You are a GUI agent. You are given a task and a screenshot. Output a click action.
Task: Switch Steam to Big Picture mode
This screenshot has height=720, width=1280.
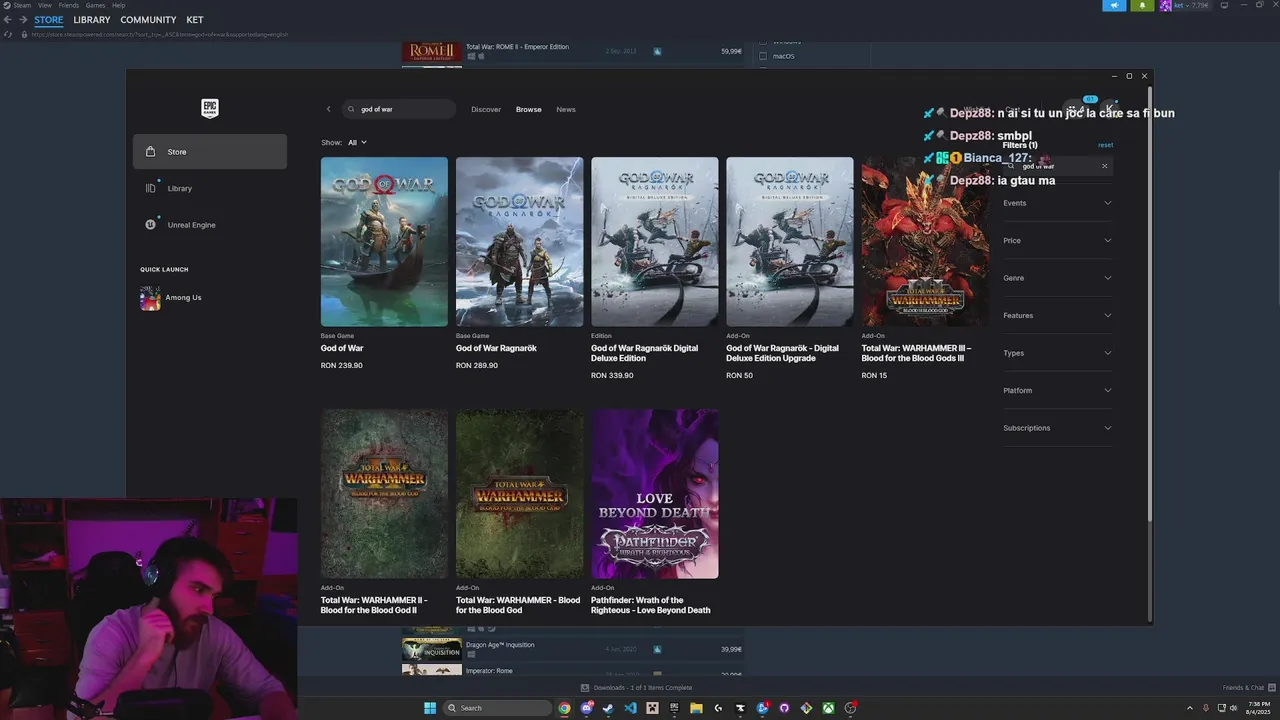[1224, 5]
